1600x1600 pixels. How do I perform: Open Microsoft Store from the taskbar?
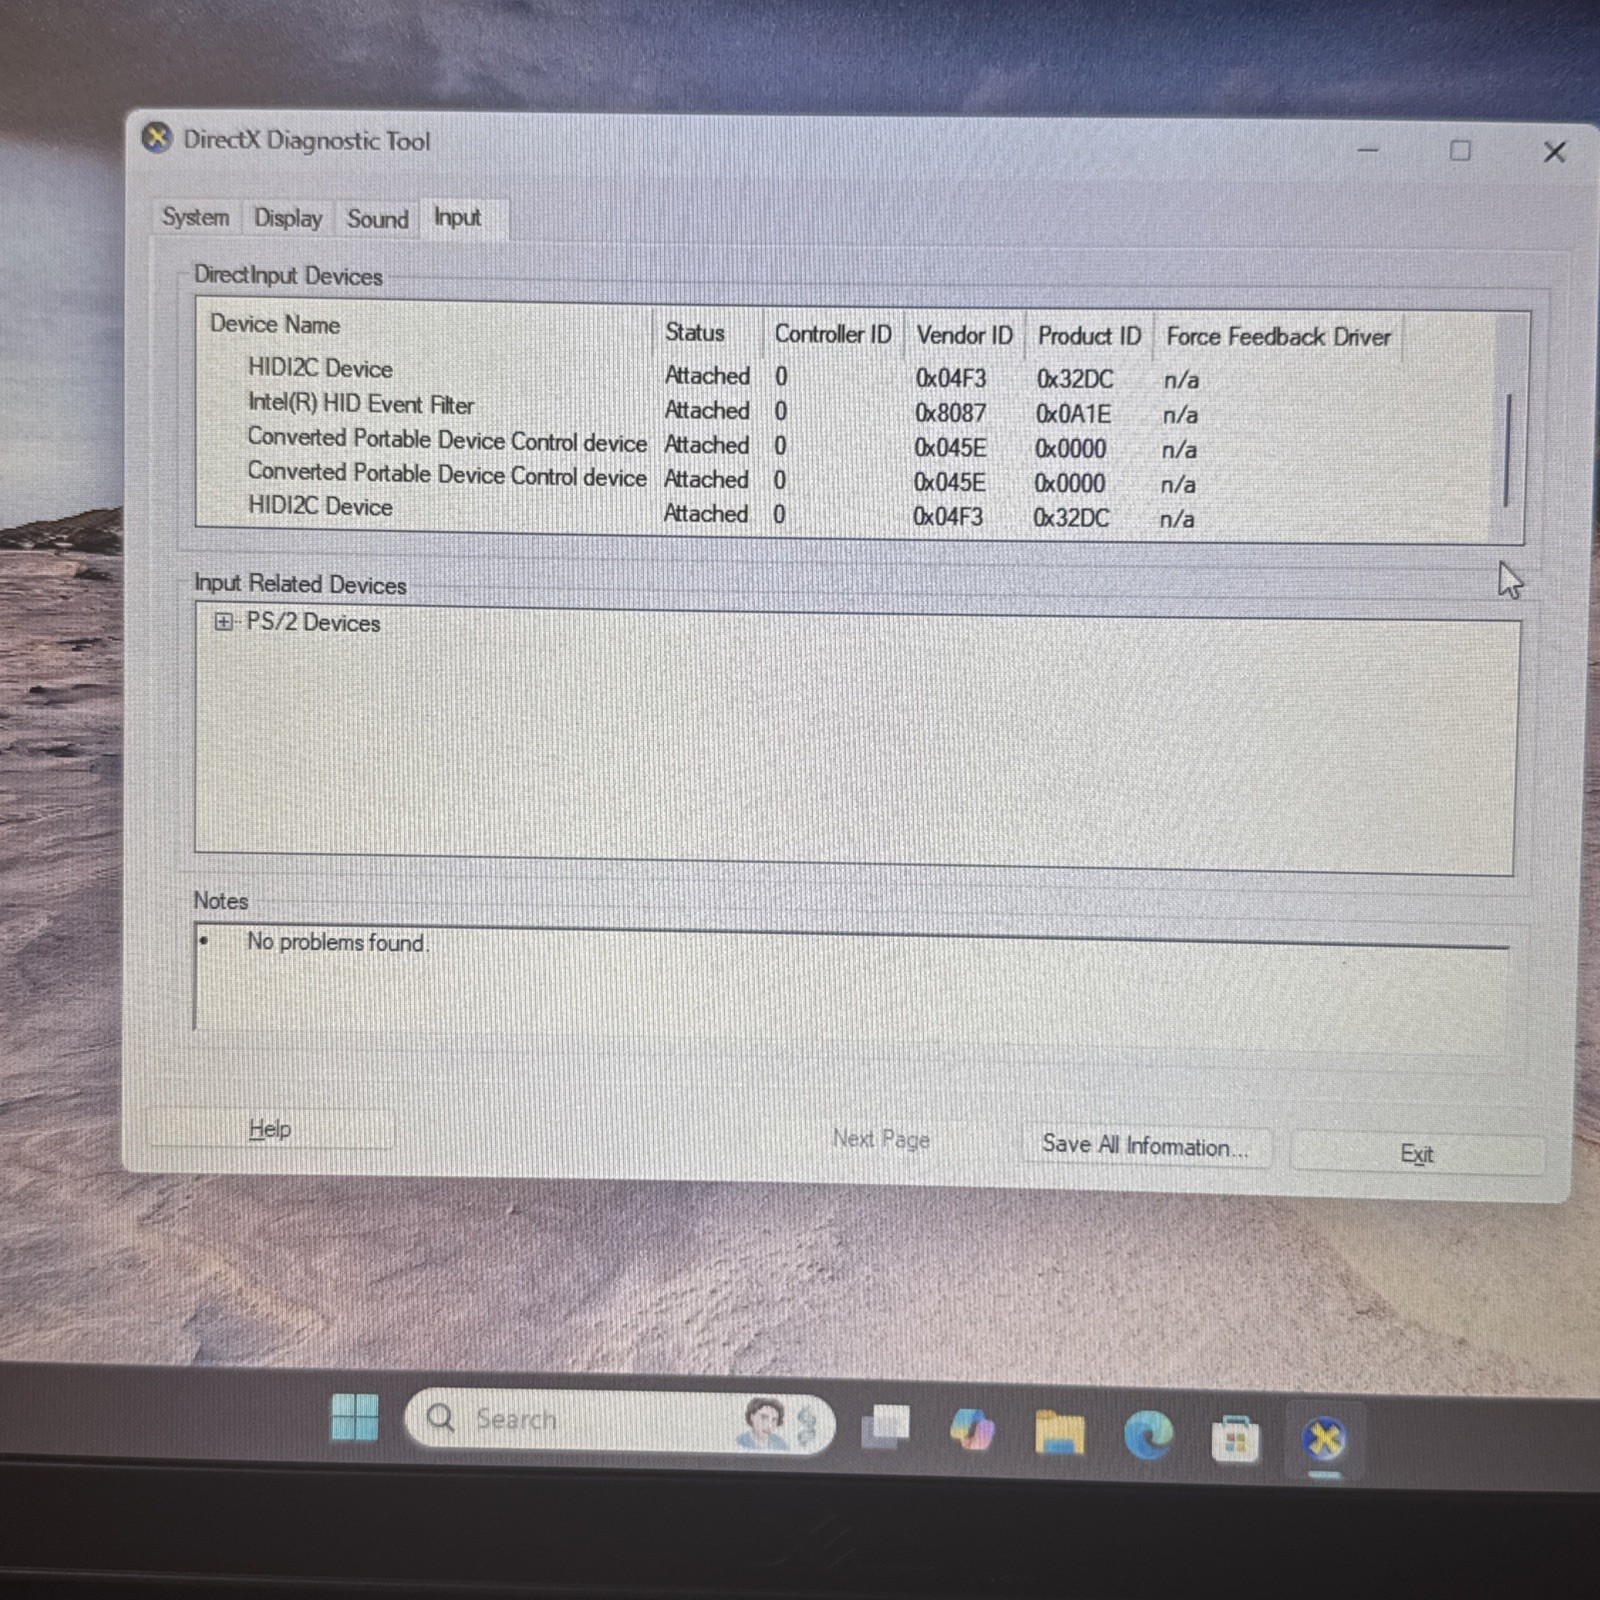1235,1439
